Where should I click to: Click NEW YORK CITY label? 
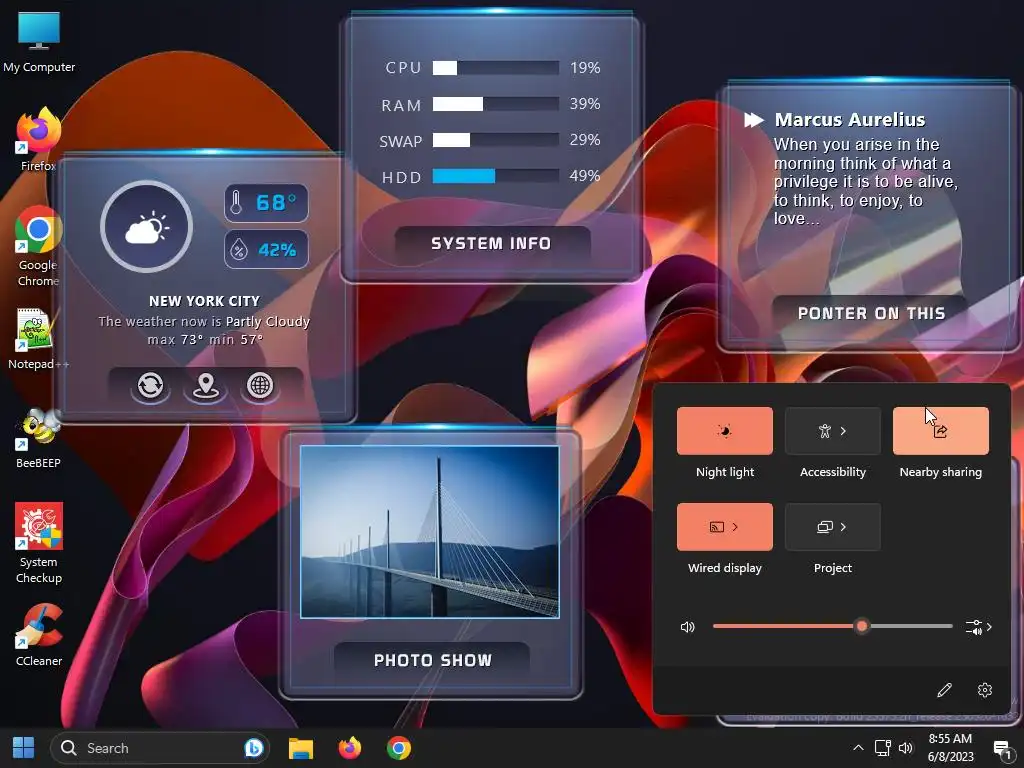point(204,301)
